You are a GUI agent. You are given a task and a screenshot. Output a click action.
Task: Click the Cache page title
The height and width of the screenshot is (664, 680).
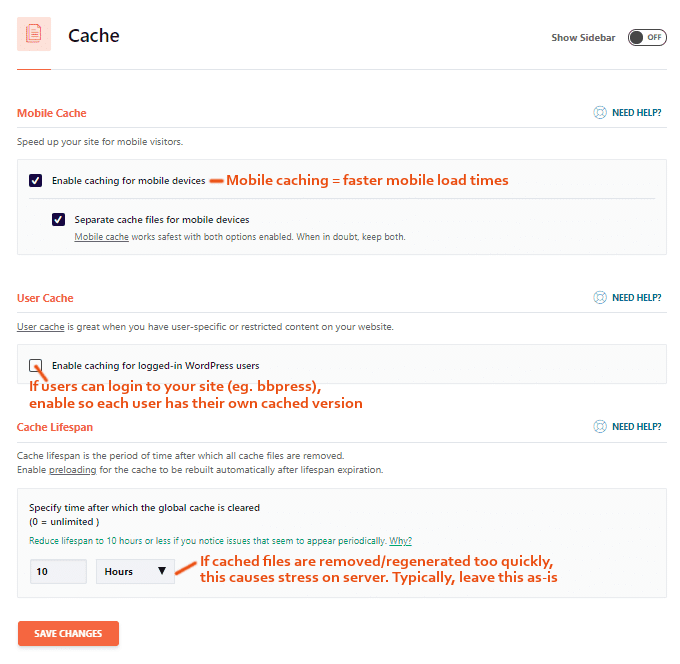94,36
